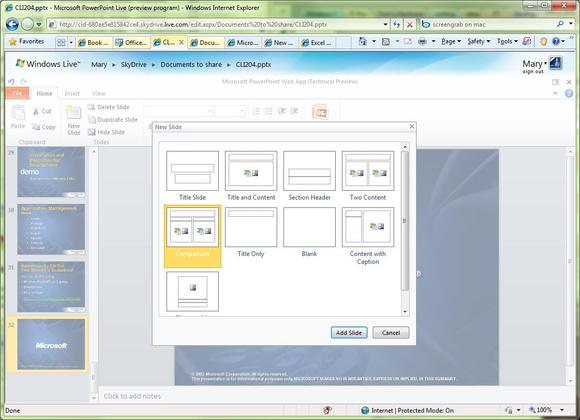This screenshot has height=420, width=580.
Task: Click the Cut command
Action: pyautogui.click(x=42, y=111)
